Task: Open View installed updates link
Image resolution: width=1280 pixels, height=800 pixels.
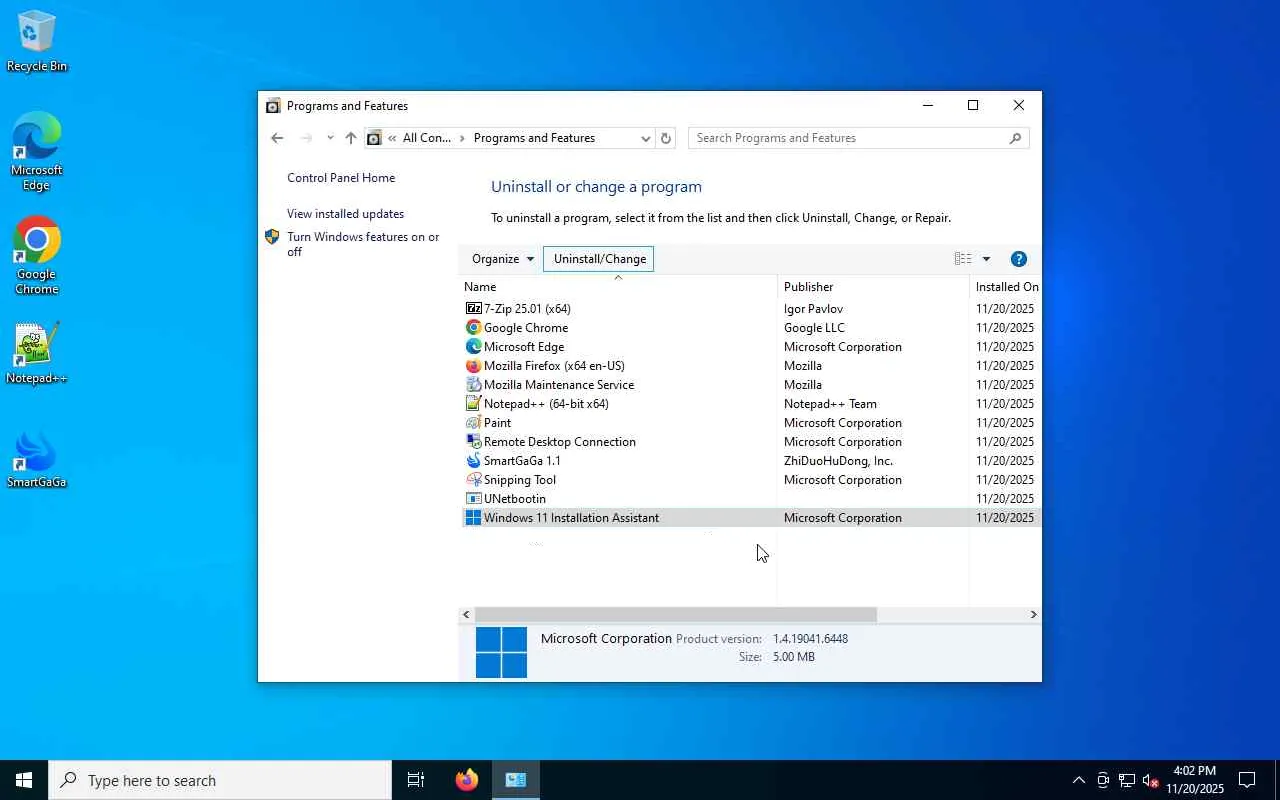Action: [x=345, y=214]
